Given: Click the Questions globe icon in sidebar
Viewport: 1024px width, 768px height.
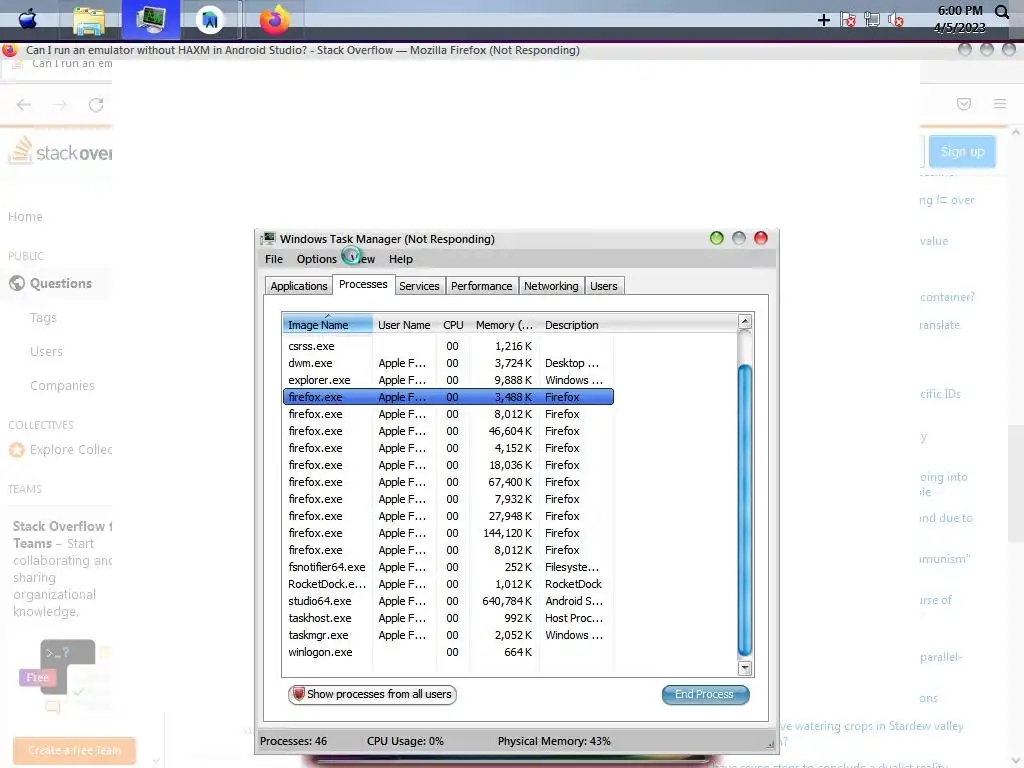Looking at the screenshot, I should tap(17, 283).
